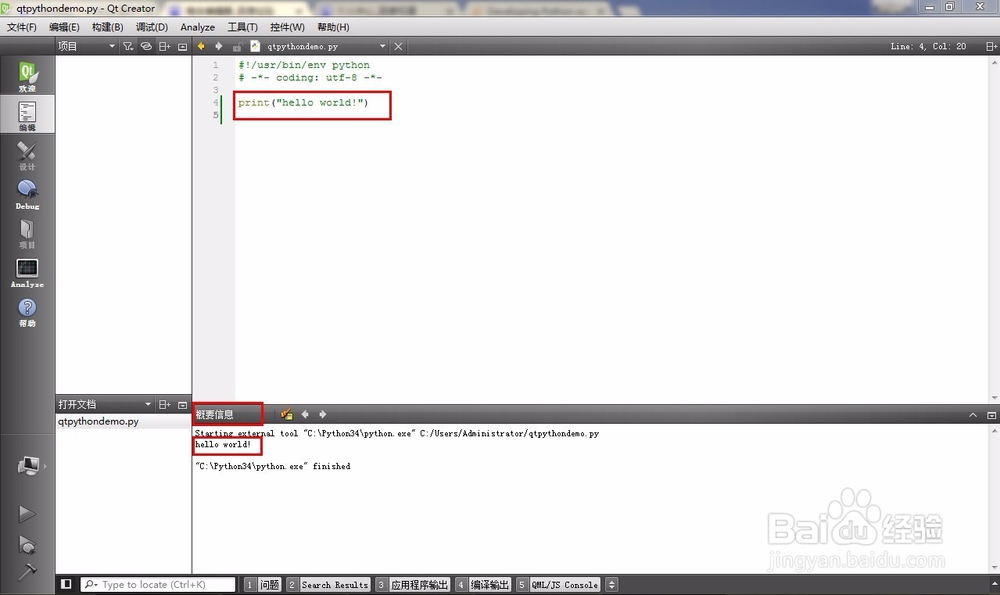Split the Open Documents panel

point(165,404)
